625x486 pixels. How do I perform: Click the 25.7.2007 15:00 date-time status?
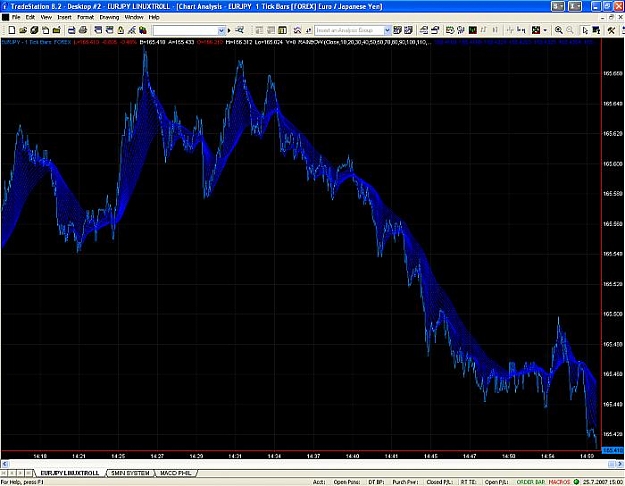click(602, 482)
